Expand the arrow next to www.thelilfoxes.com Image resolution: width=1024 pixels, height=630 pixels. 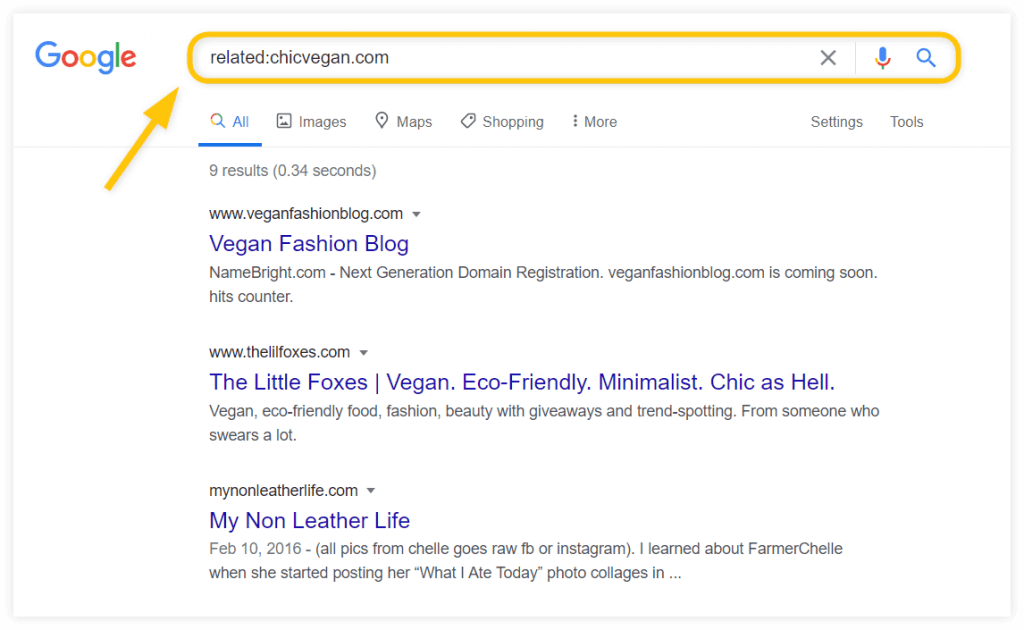click(365, 352)
